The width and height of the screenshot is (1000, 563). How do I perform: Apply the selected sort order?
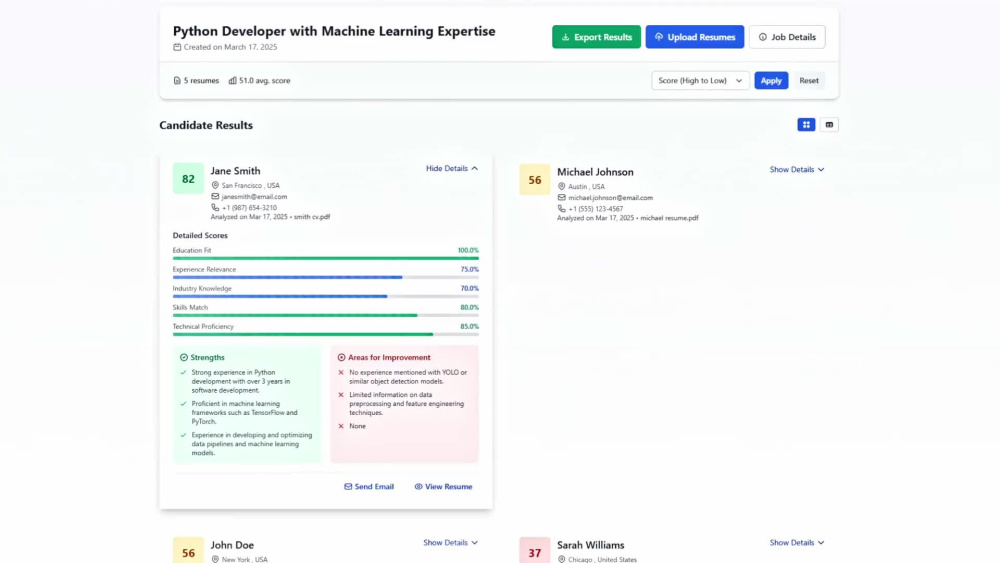point(771,80)
